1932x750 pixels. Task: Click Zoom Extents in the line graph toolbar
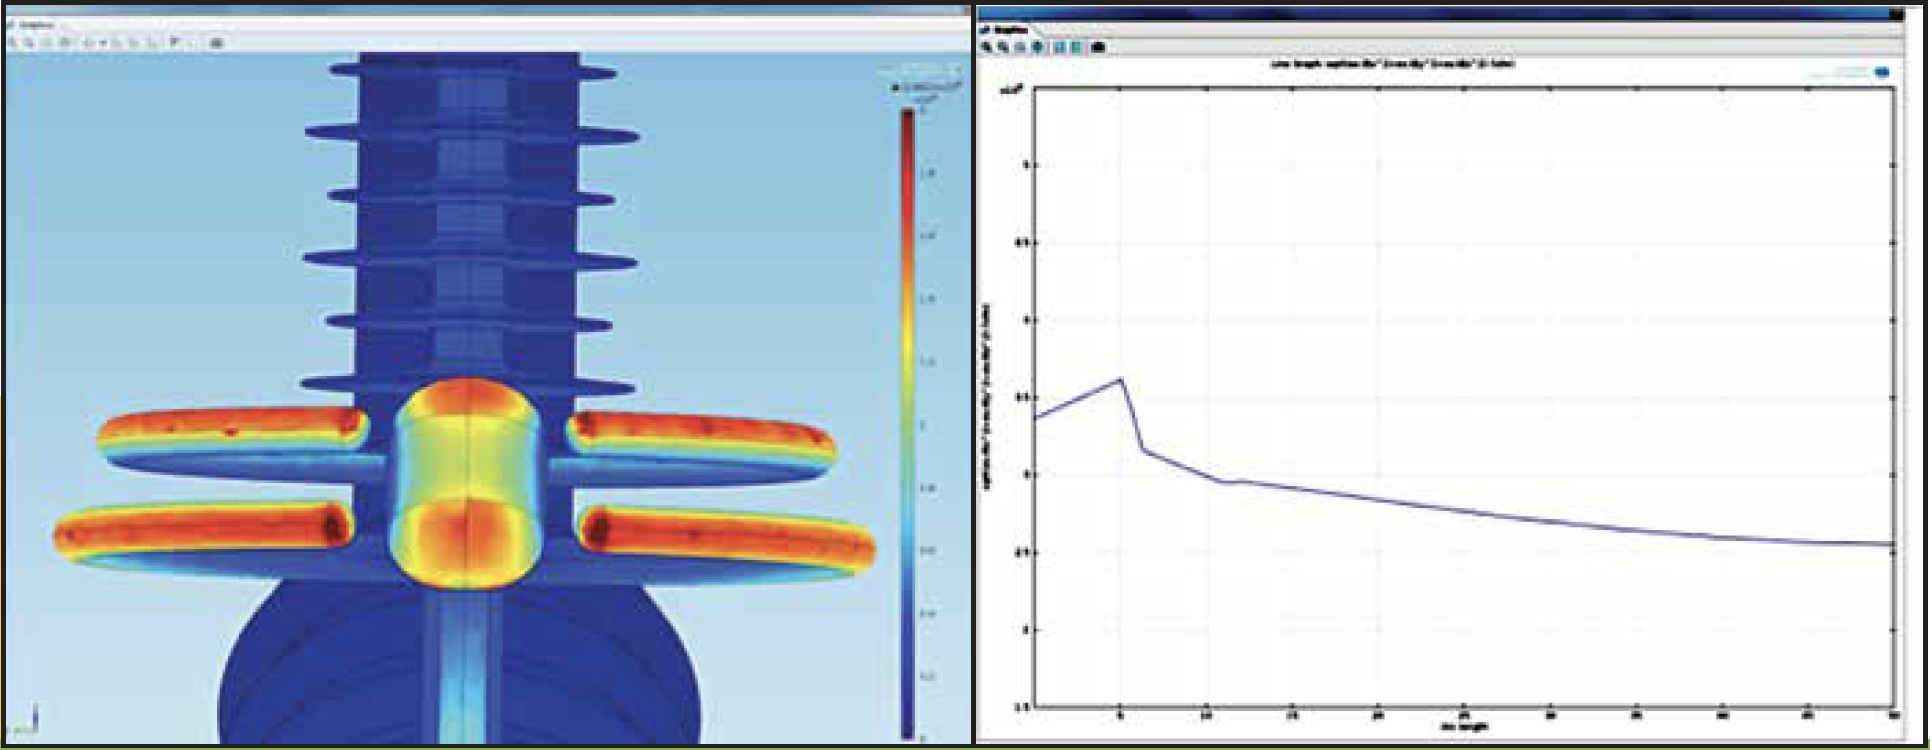pos(1037,47)
